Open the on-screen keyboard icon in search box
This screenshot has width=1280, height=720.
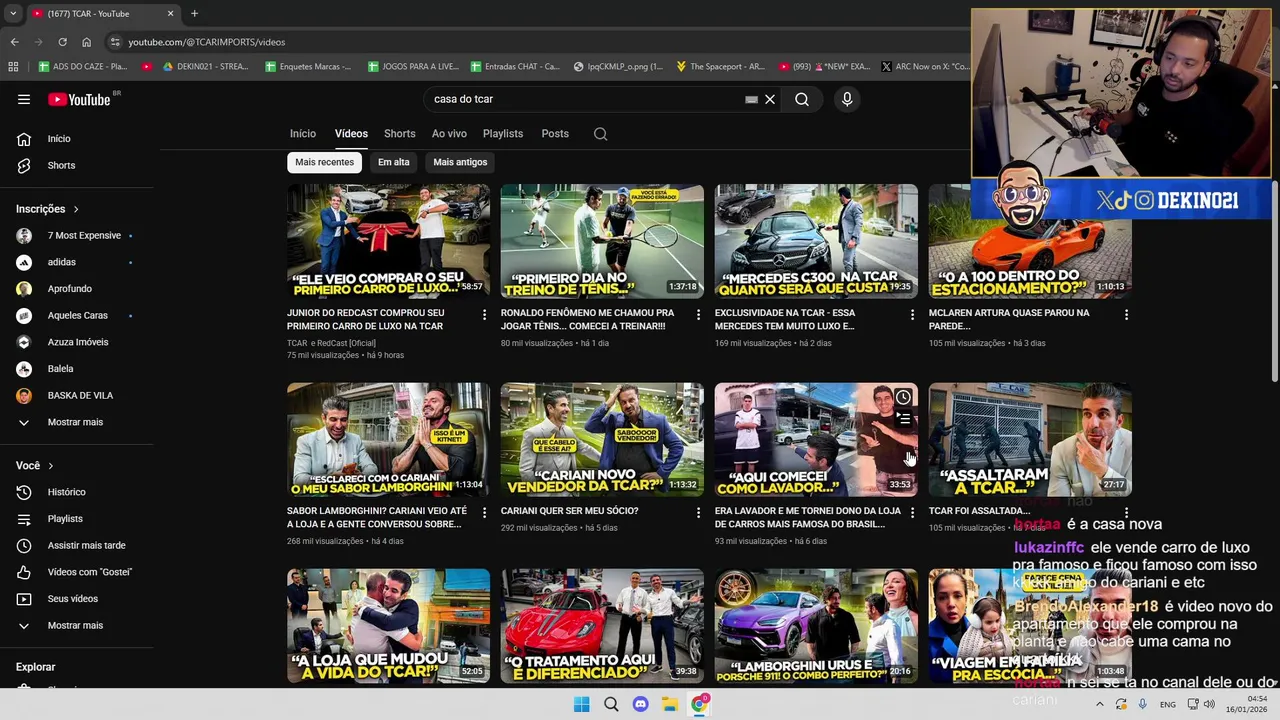click(751, 99)
